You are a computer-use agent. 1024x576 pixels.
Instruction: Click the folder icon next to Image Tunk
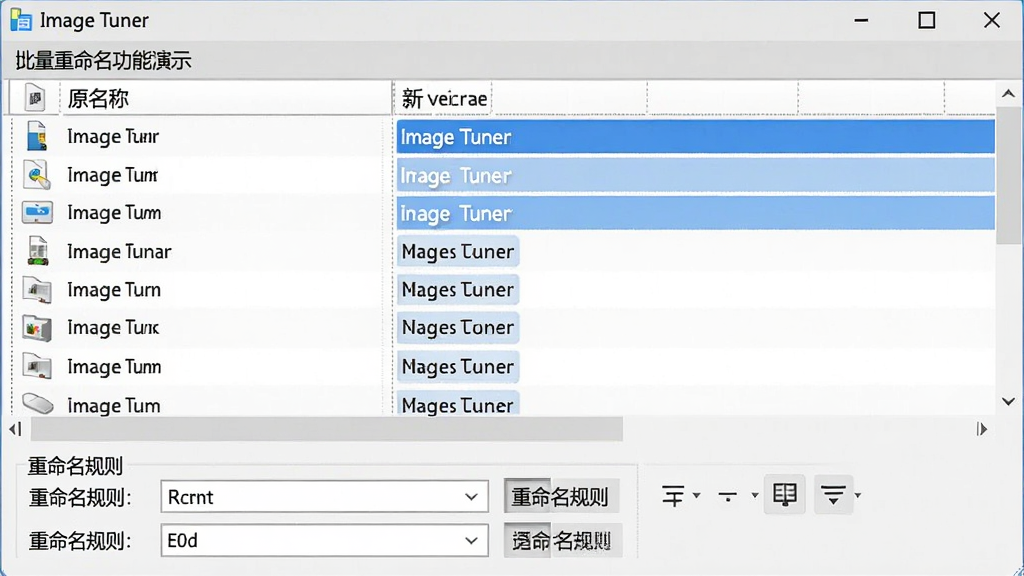37,328
